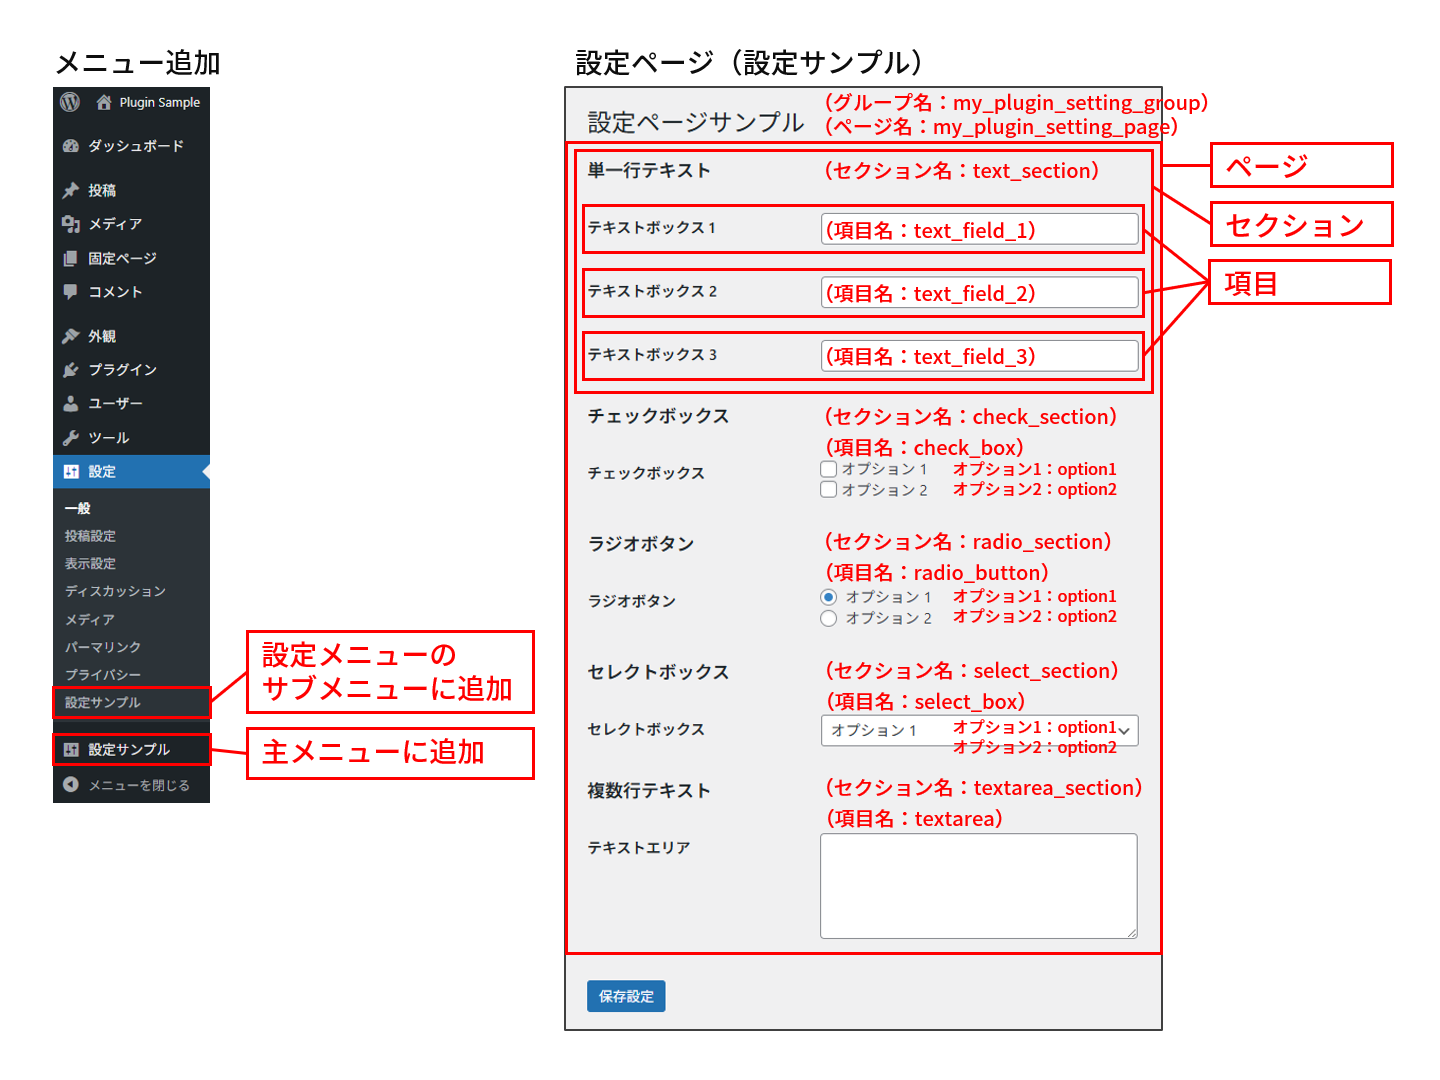
Task: Open the コメント speech bubble icon
Action: 71,292
